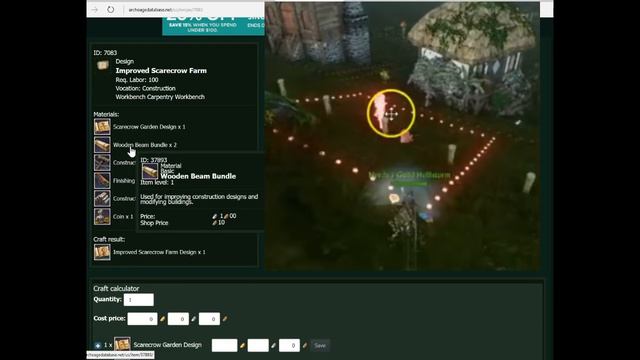Reload the page with the refresh icon
640x360 pixels.
(111, 9)
